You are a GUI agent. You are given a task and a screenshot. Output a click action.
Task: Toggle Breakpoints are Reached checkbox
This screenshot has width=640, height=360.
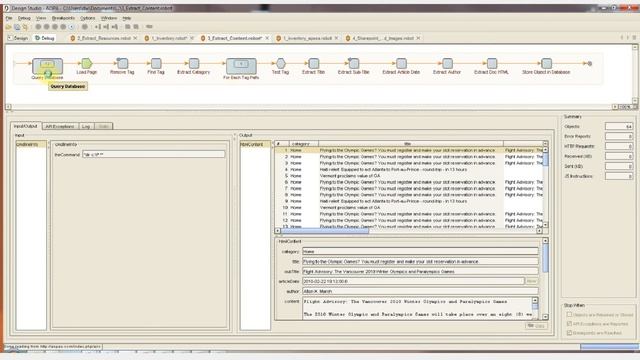569,333
